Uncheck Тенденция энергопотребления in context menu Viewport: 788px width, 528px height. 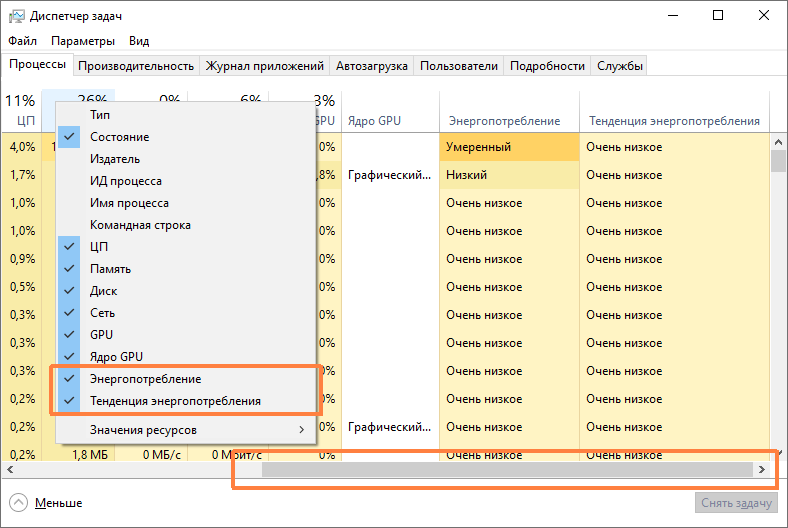tap(175, 401)
